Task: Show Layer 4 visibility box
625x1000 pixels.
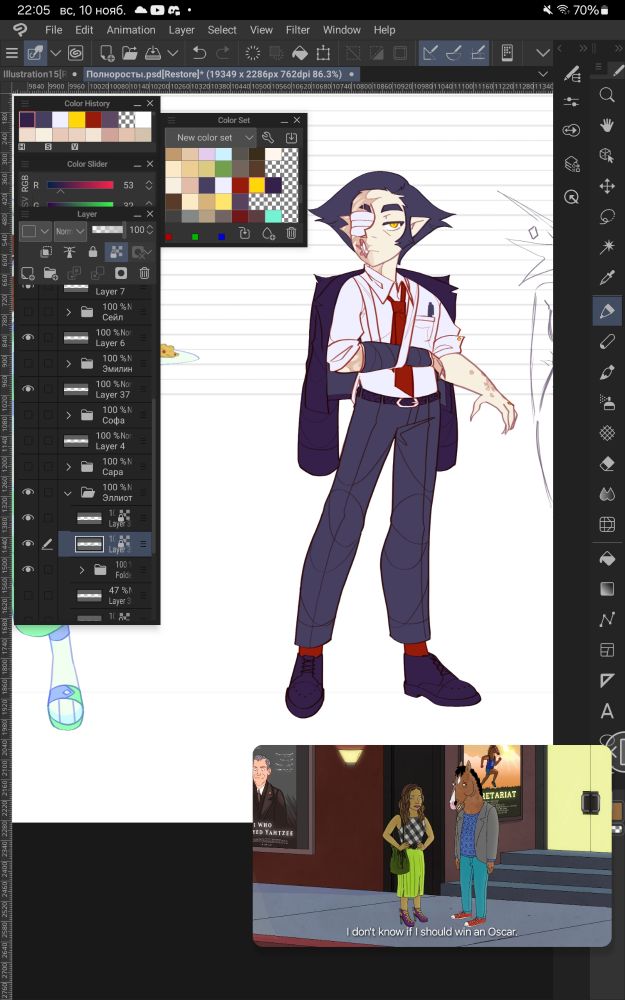Action: [x=27, y=441]
